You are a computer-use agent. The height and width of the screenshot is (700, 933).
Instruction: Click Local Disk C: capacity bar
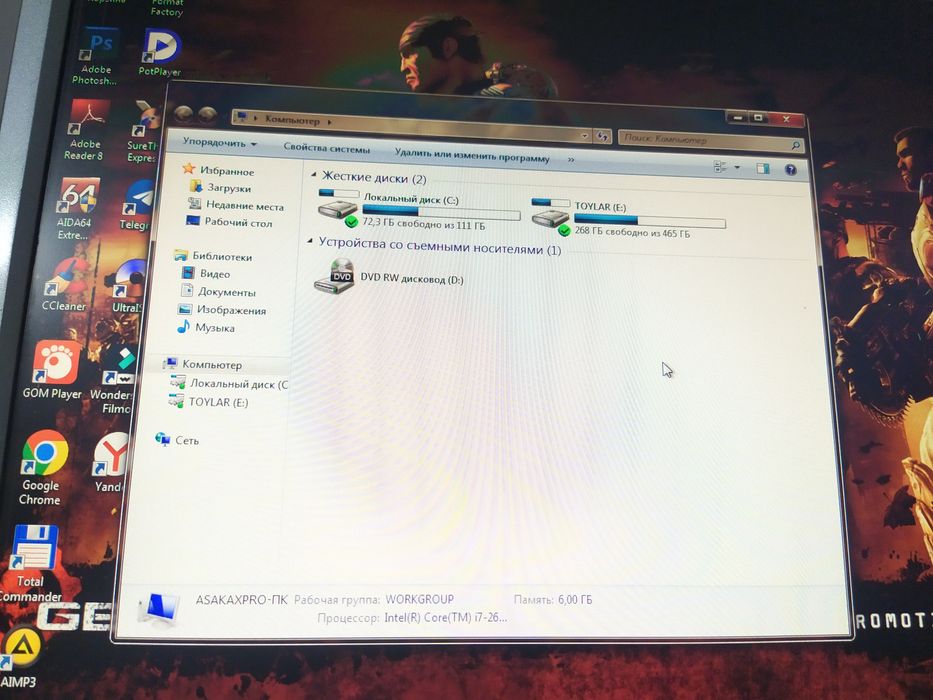441,213
